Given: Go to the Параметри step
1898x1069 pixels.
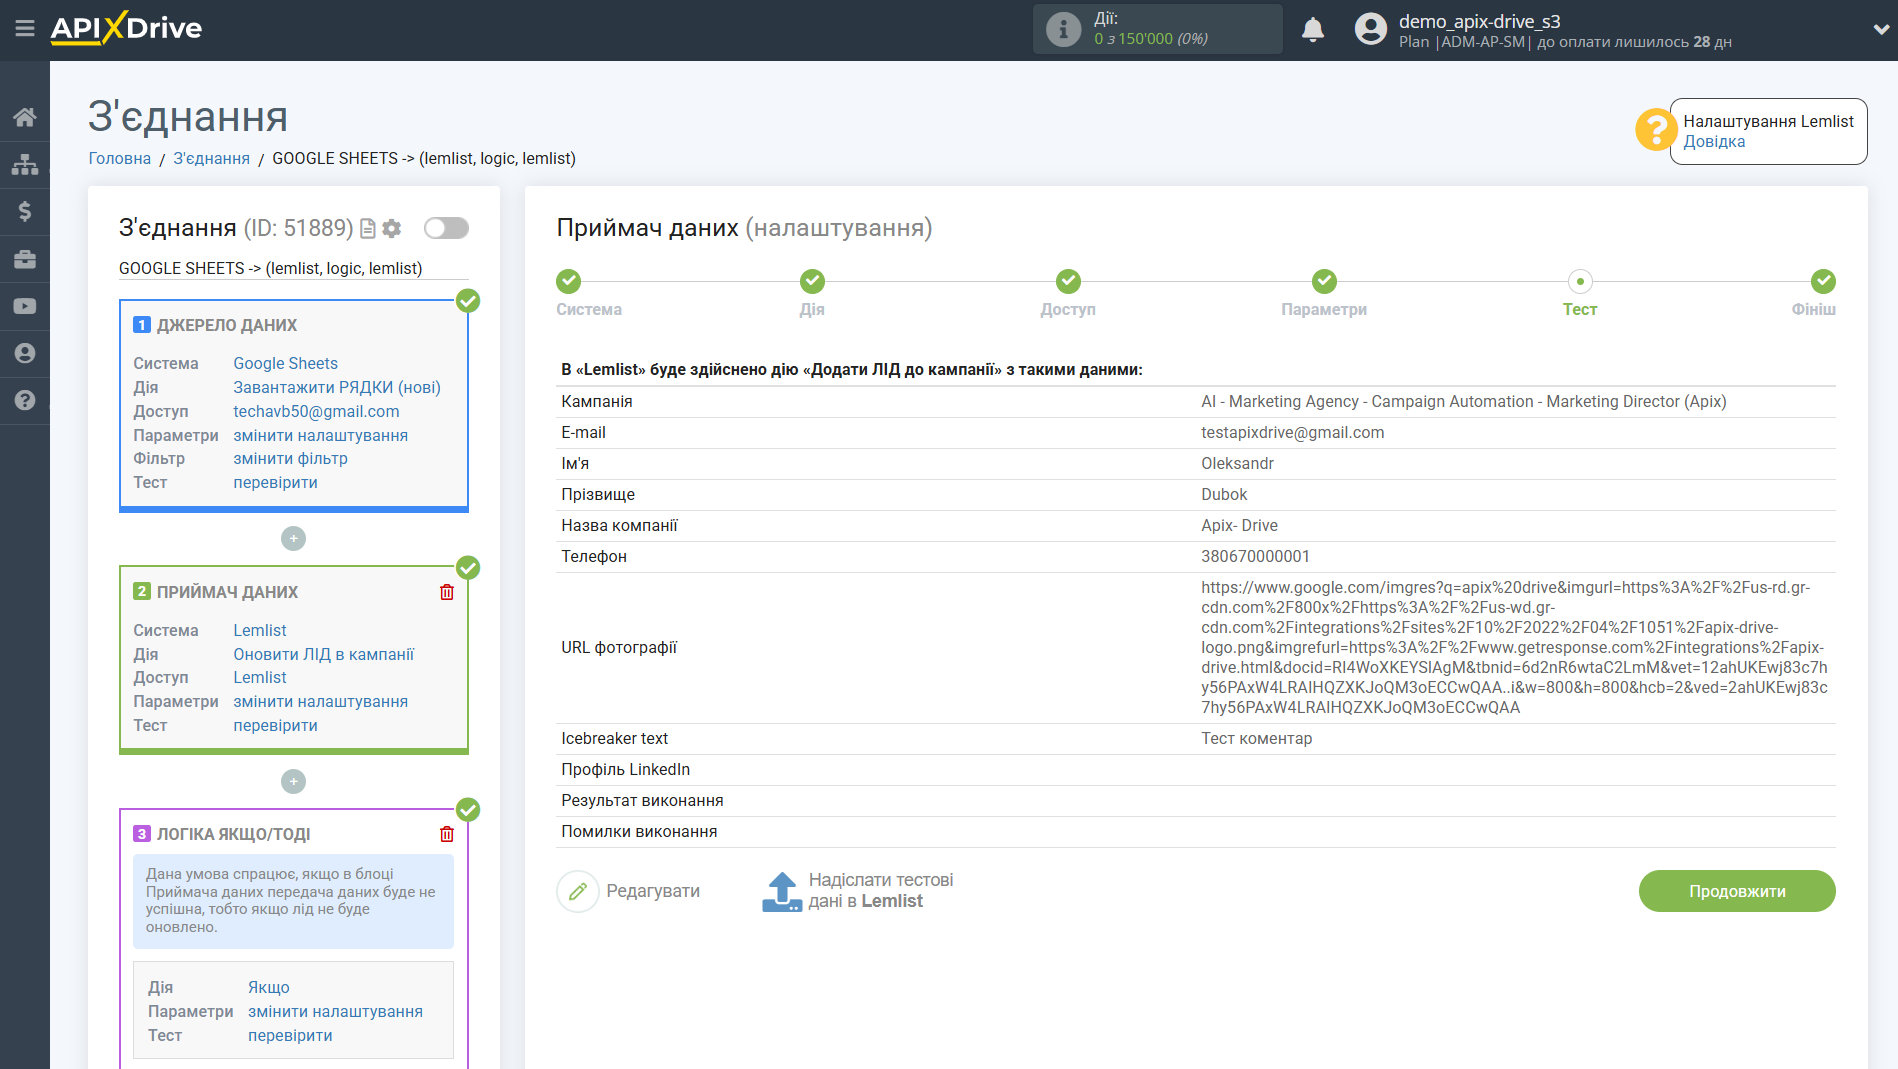Looking at the screenshot, I should [x=1324, y=281].
